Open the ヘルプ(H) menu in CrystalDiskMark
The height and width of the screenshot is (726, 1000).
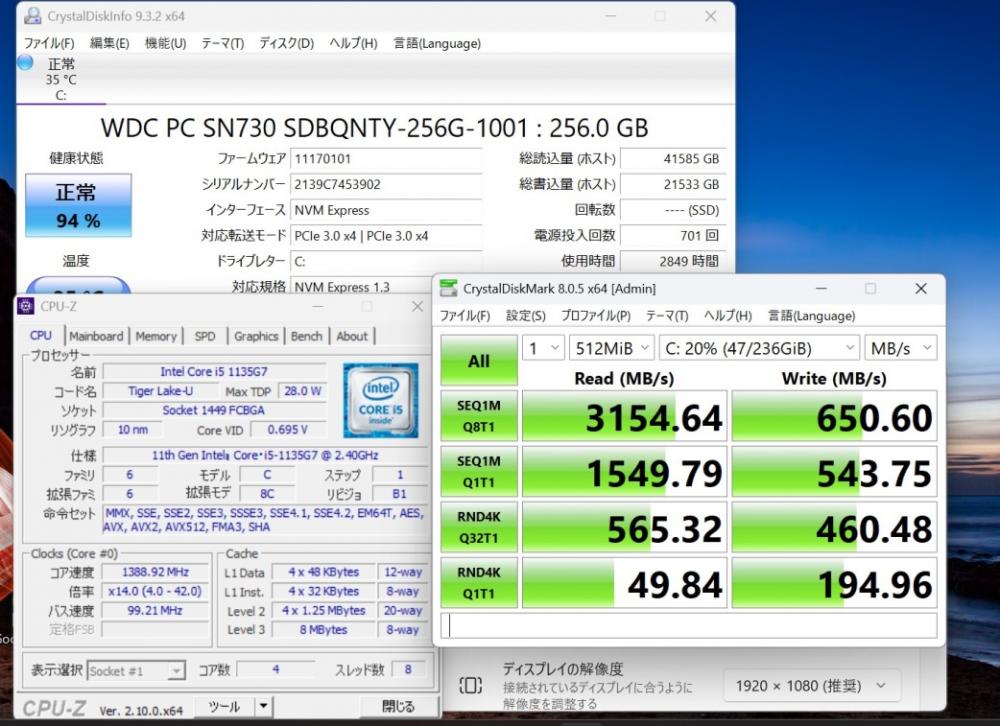(x=728, y=316)
